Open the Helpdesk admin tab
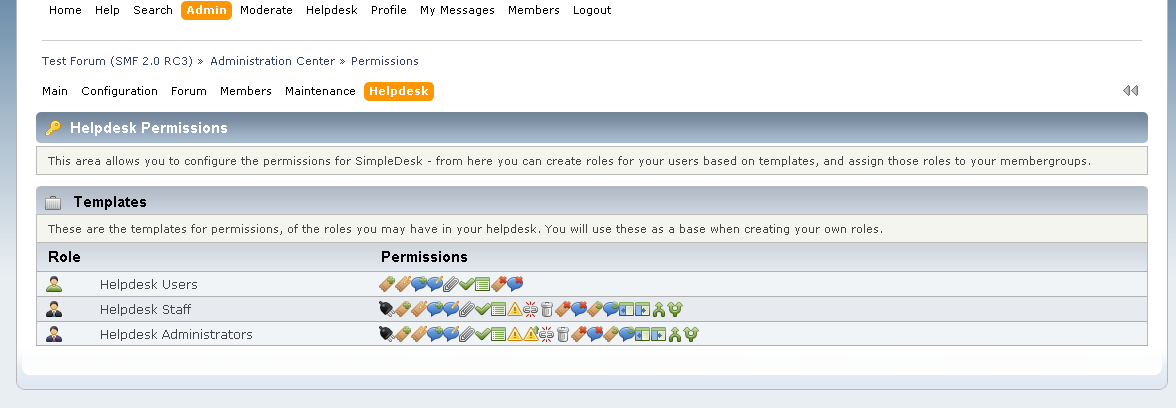 [x=399, y=91]
